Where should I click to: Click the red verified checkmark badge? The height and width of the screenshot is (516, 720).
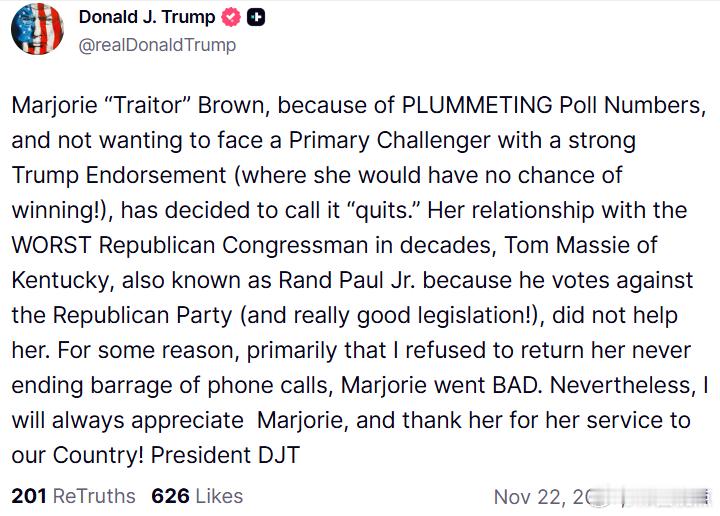231,17
